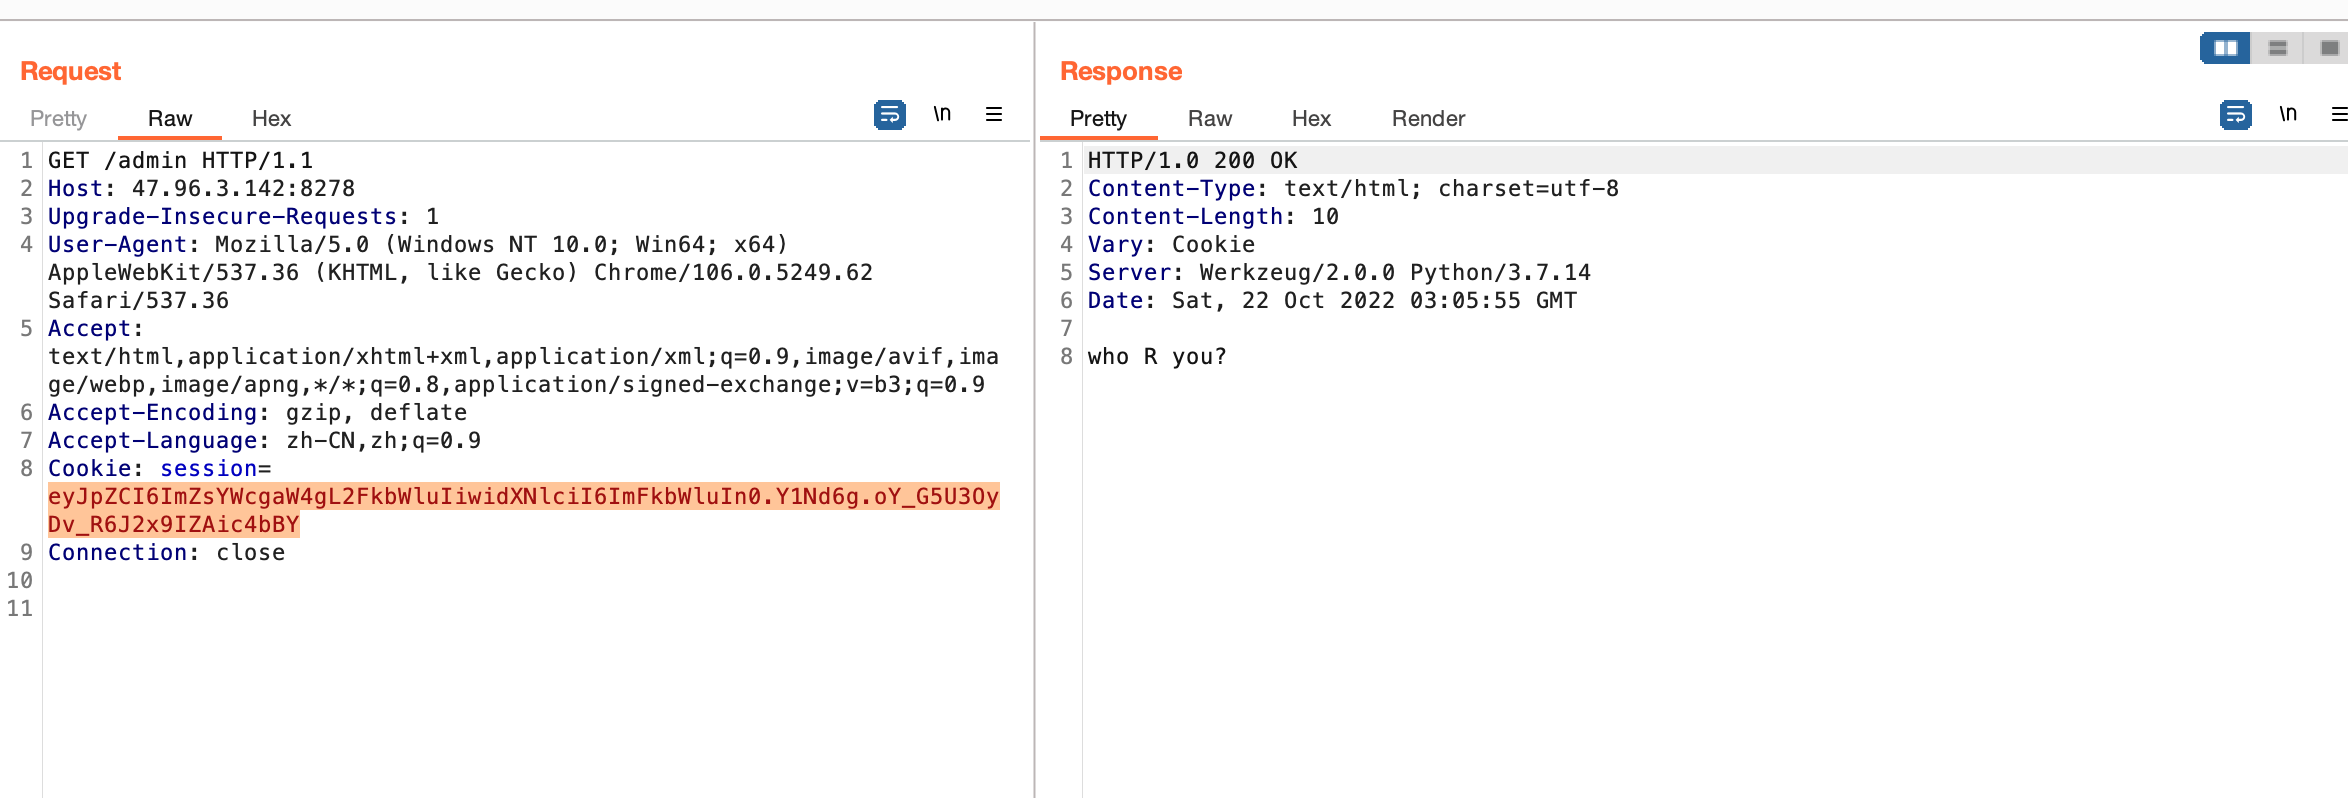Switch Request to Hex tab
The width and height of the screenshot is (2348, 798).
pos(271,119)
